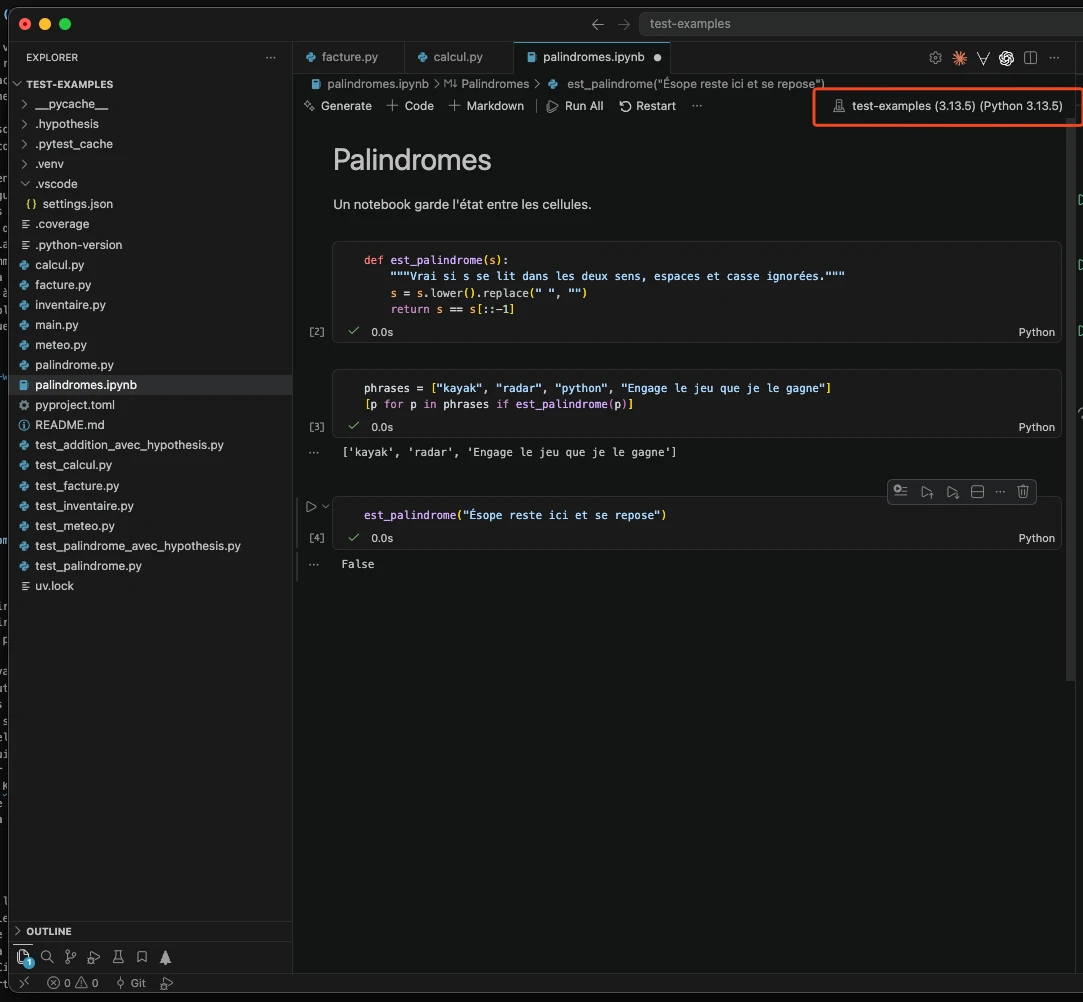This screenshot has height=1002, width=1083.
Task: Run the est_palindrome cell with play button
Action: click(311, 506)
